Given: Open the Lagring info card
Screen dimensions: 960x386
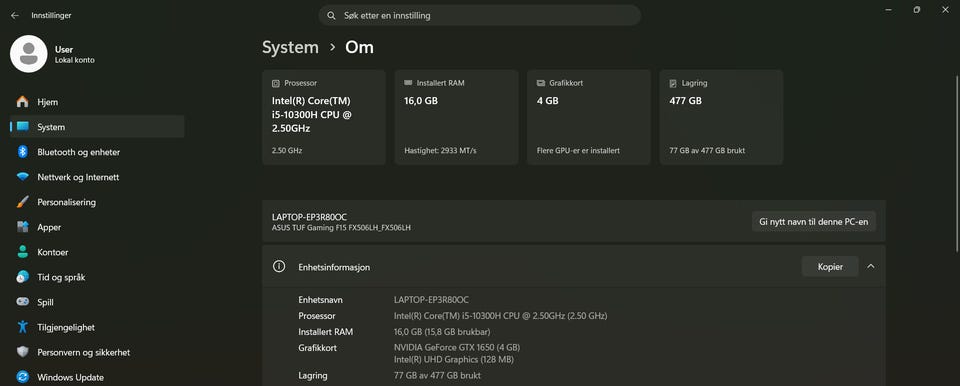Looking at the screenshot, I should 721,117.
